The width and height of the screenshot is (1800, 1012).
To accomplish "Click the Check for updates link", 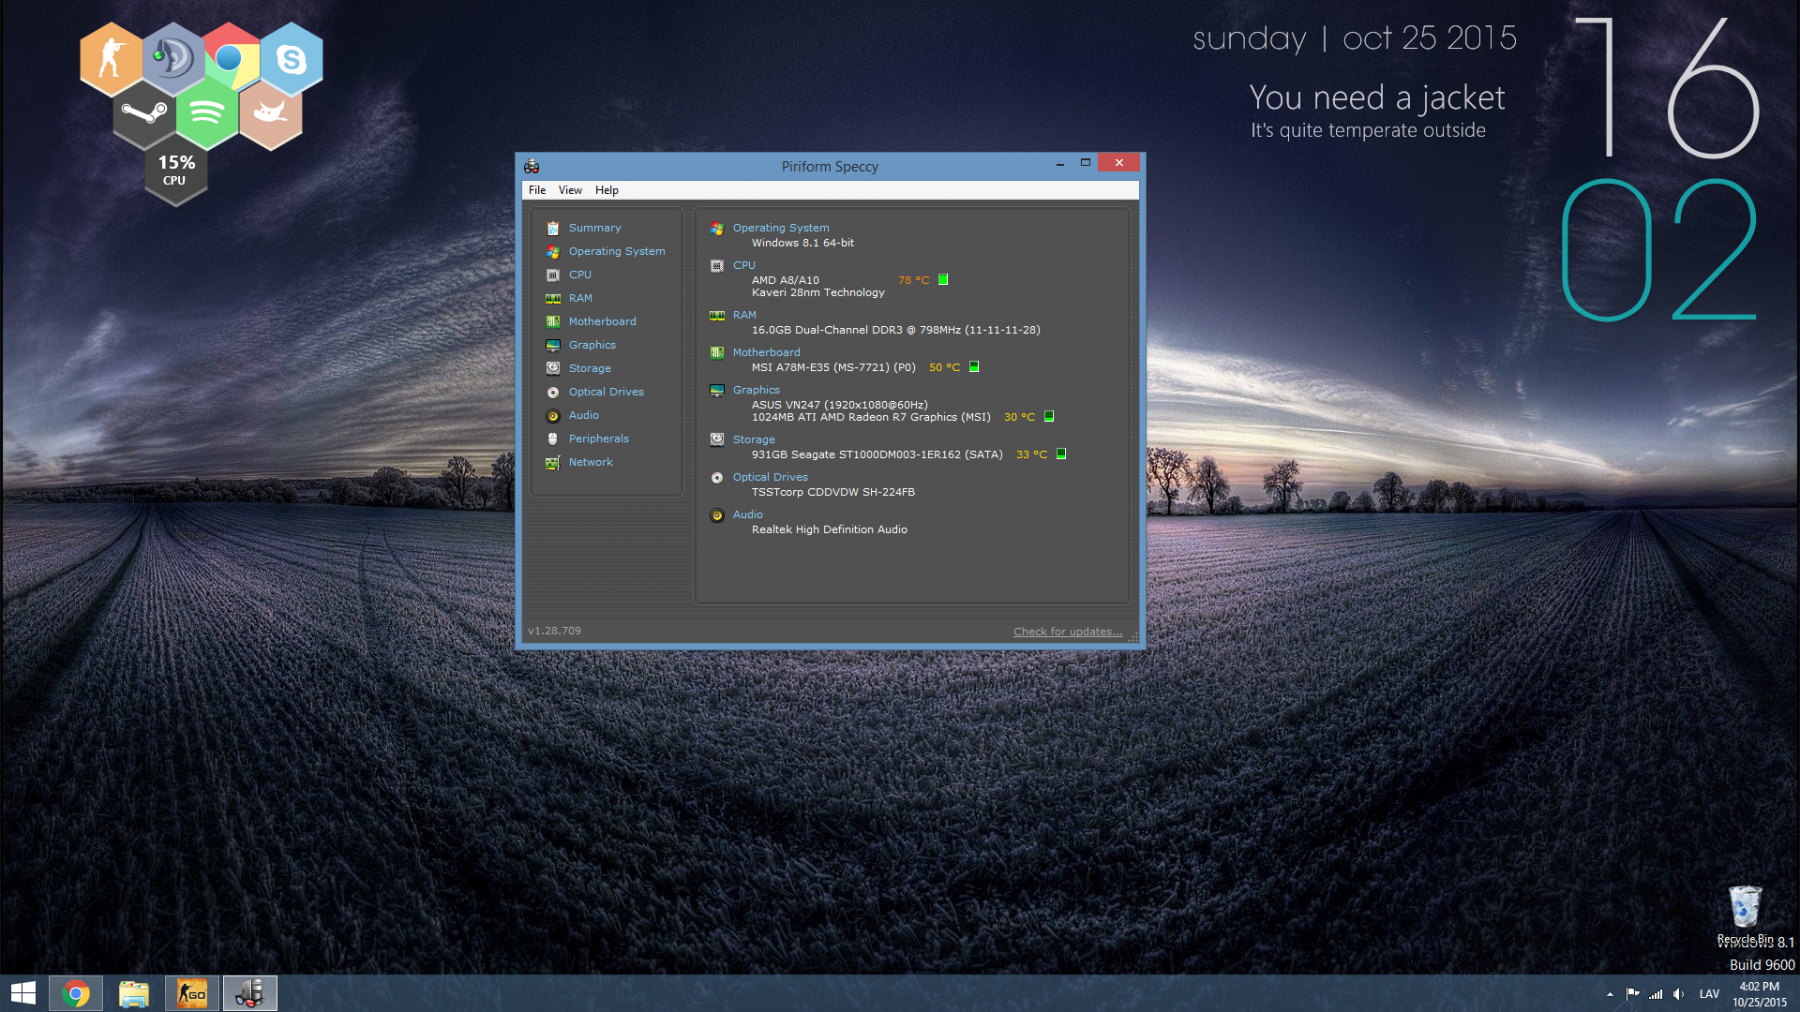I will (1067, 632).
